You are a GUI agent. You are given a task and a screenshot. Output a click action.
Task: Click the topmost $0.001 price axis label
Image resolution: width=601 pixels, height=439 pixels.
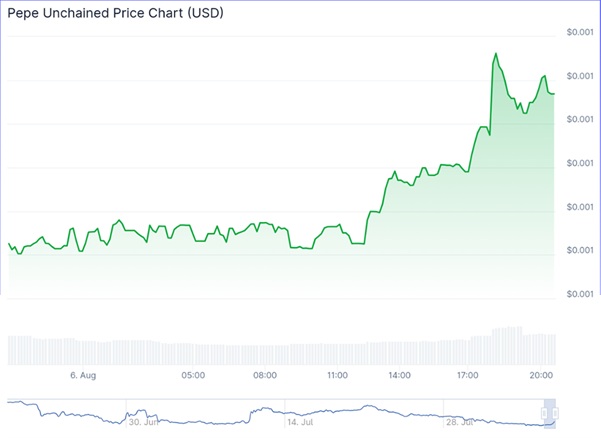click(578, 33)
